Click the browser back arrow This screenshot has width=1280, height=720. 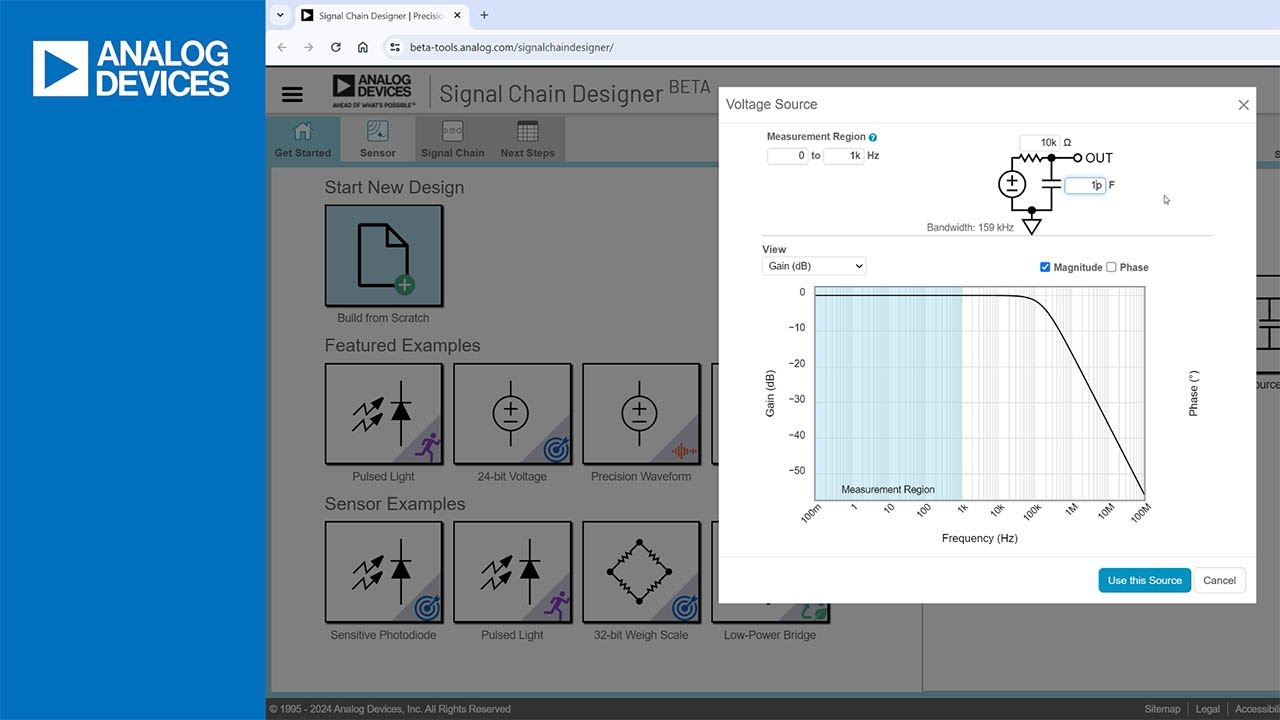tap(282, 47)
